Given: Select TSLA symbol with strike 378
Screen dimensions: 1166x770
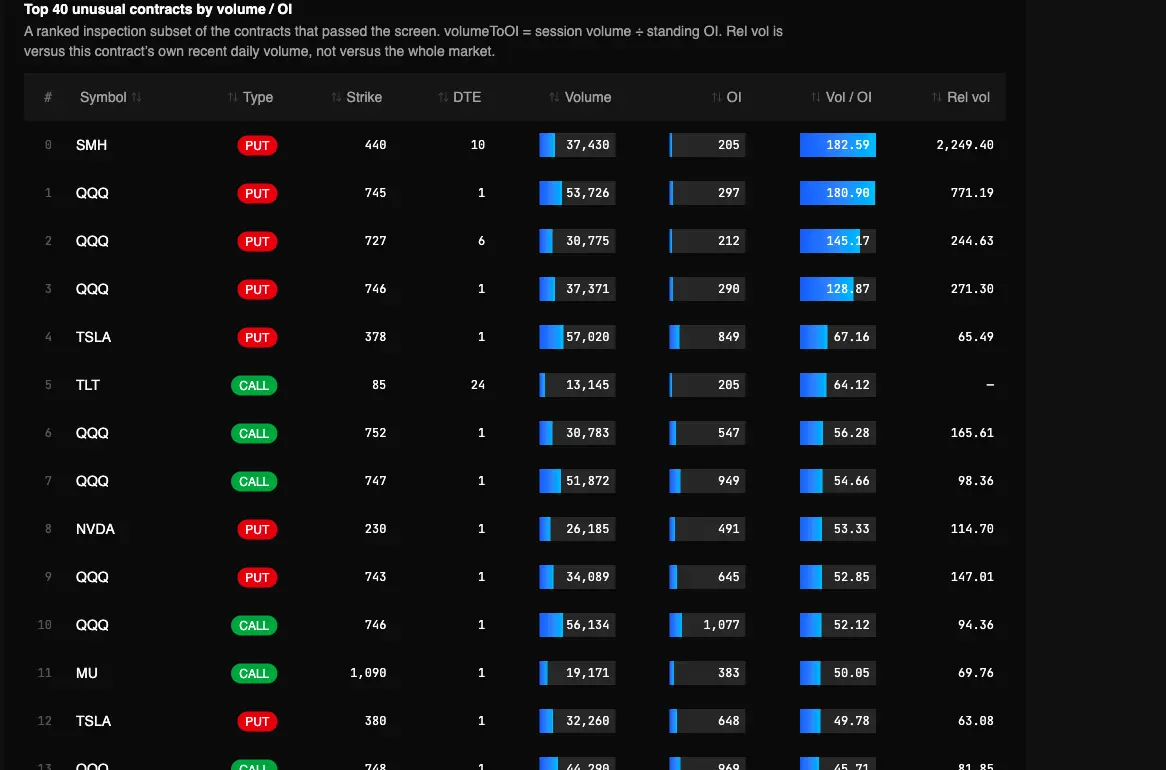Looking at the screenshot, I should click(93, 337).
